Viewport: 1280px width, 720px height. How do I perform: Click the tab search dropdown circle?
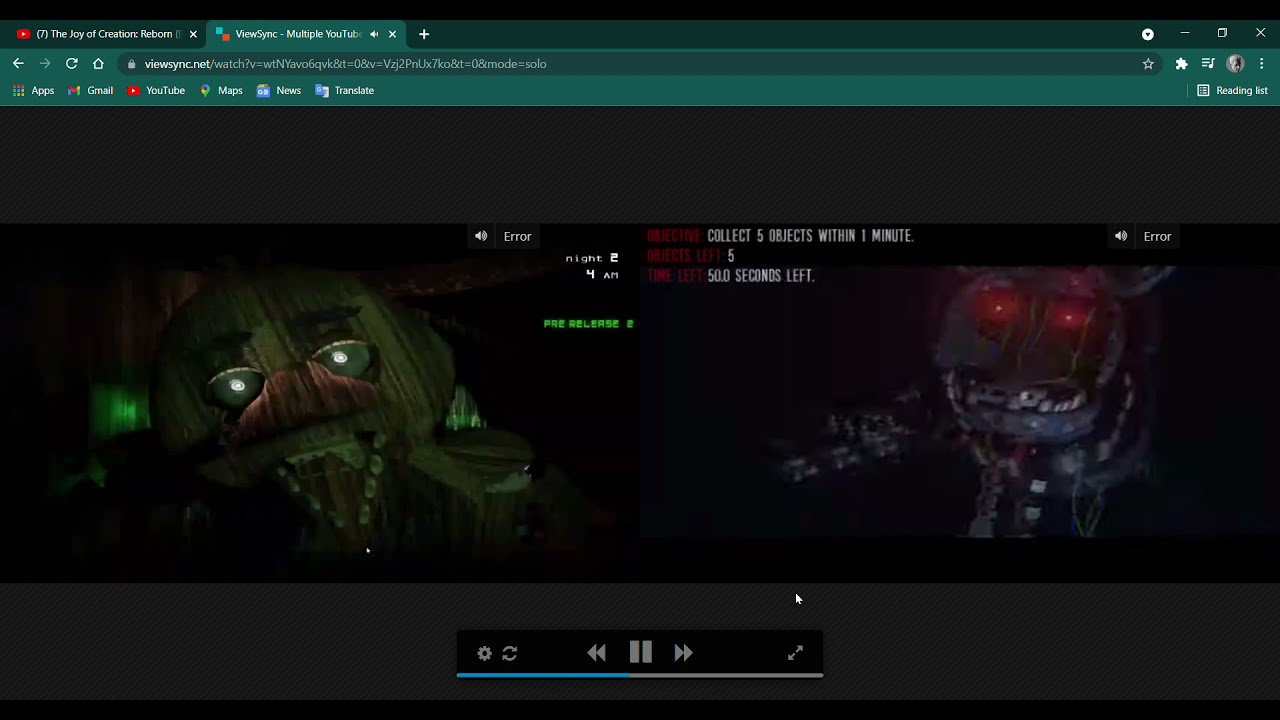[x=1148, y=34]
